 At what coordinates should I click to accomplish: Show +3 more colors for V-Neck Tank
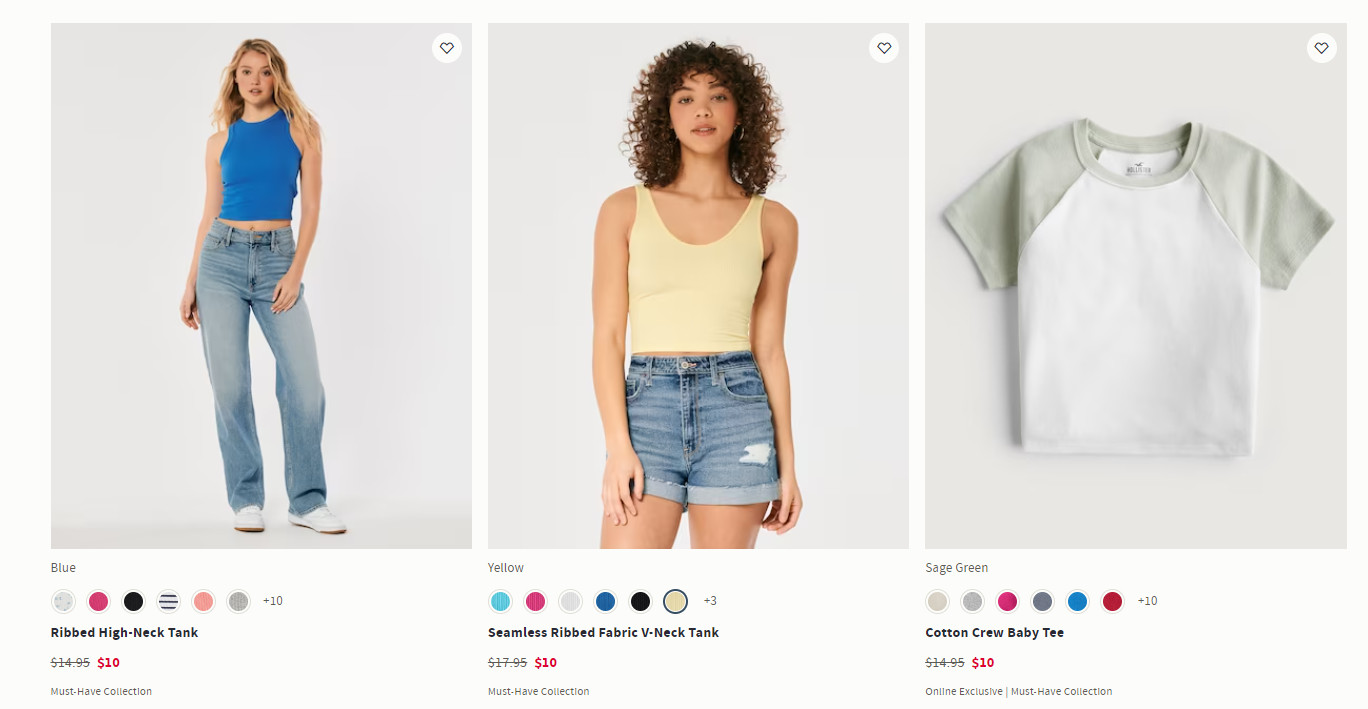coord(710,601)
